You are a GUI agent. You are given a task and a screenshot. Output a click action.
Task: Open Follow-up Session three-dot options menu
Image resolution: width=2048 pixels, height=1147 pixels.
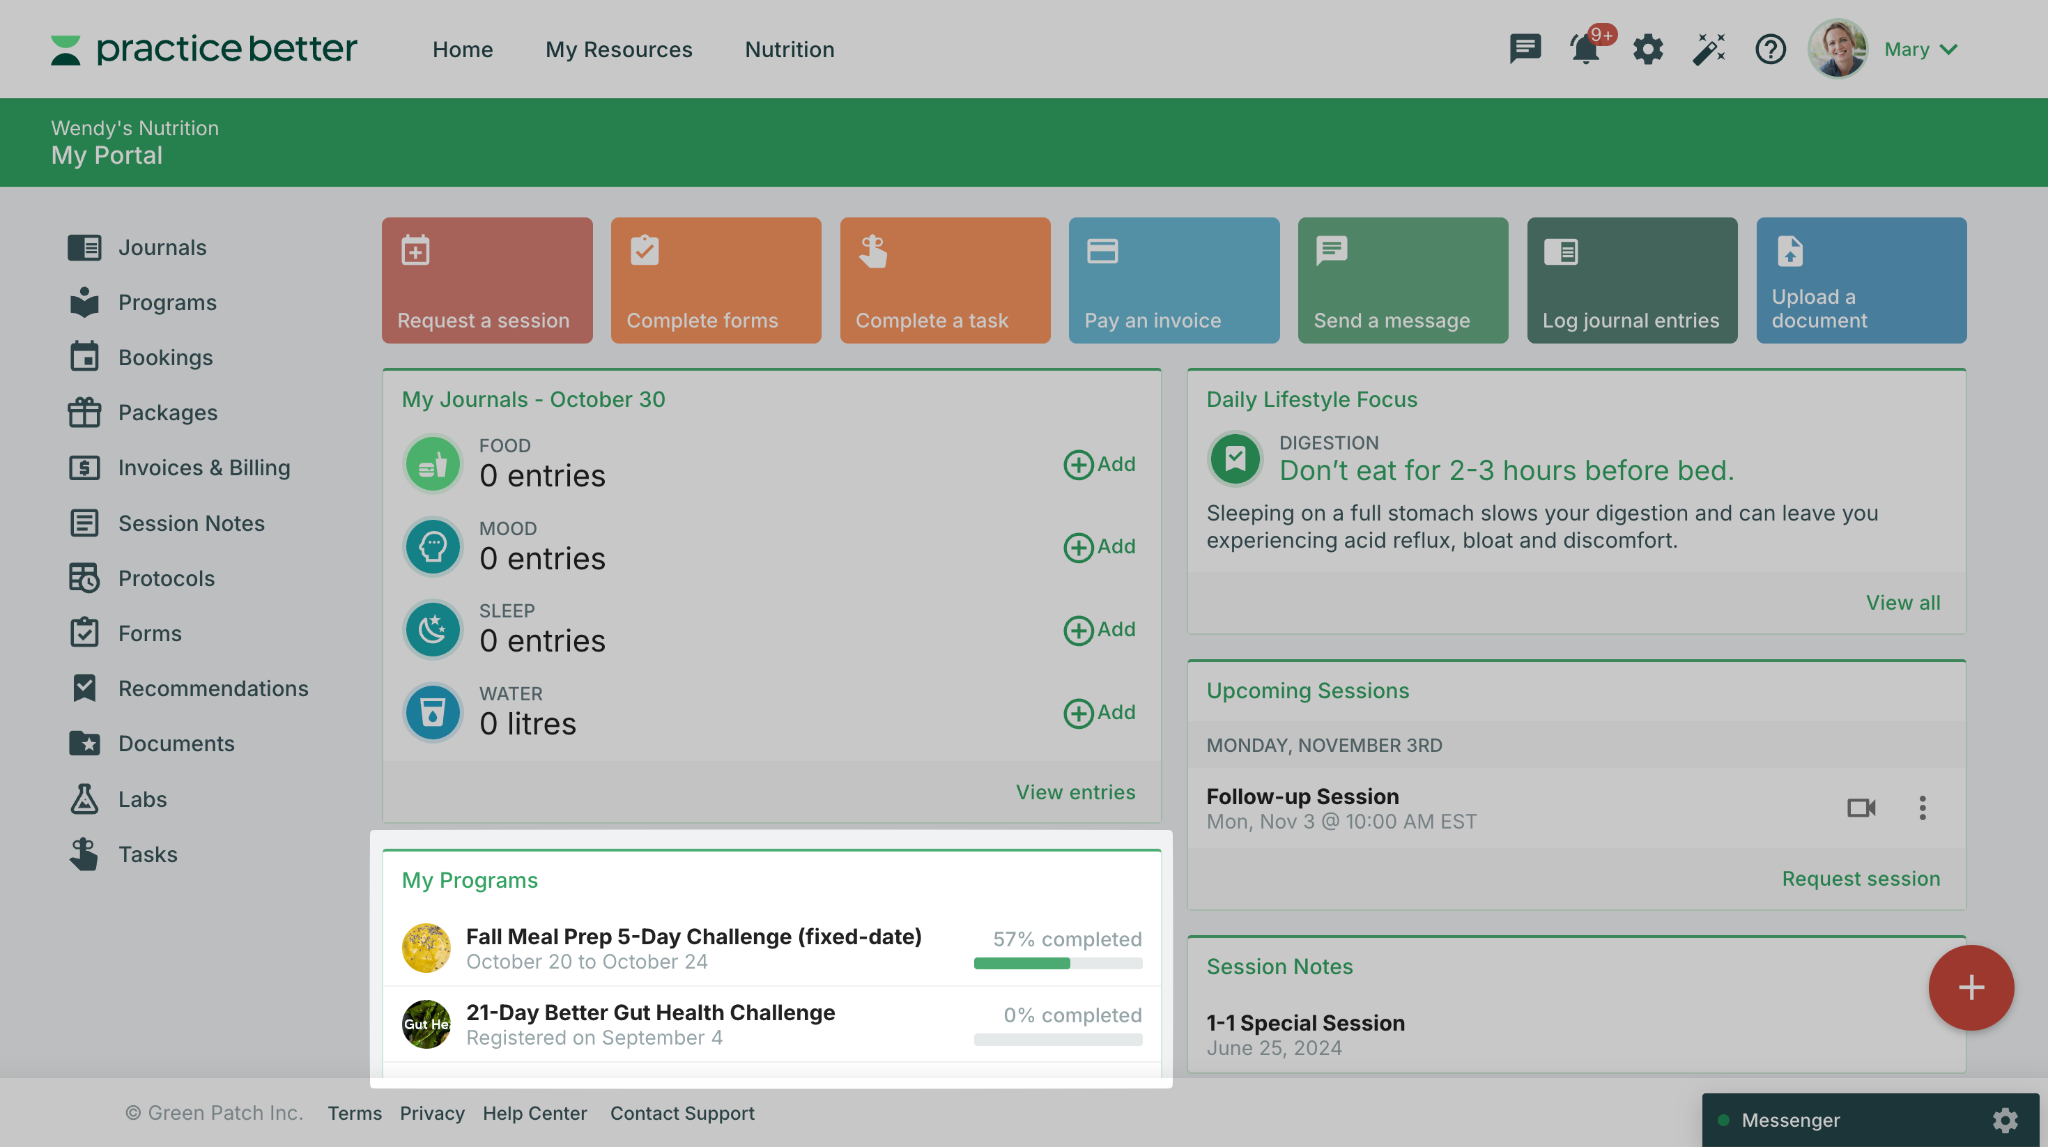pyautogui.click(x=1922, y=807)
